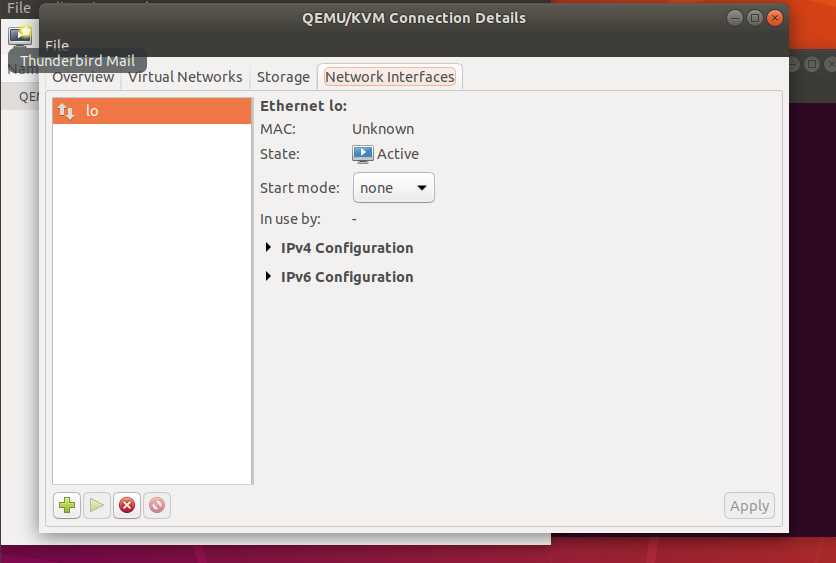836x563 pixels.
Task: Open File menu in Connection Details
Action: (x=57, y=46)
